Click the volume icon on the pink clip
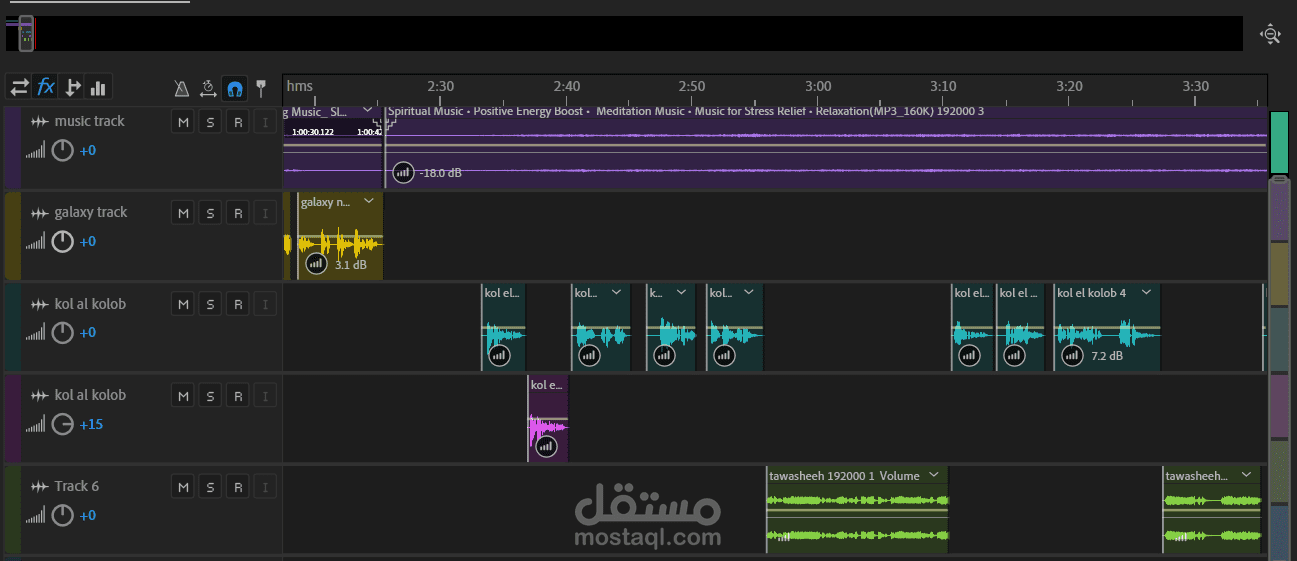Image resolution: width=1297 pixels, height=561 pixels. click(546, 446)
